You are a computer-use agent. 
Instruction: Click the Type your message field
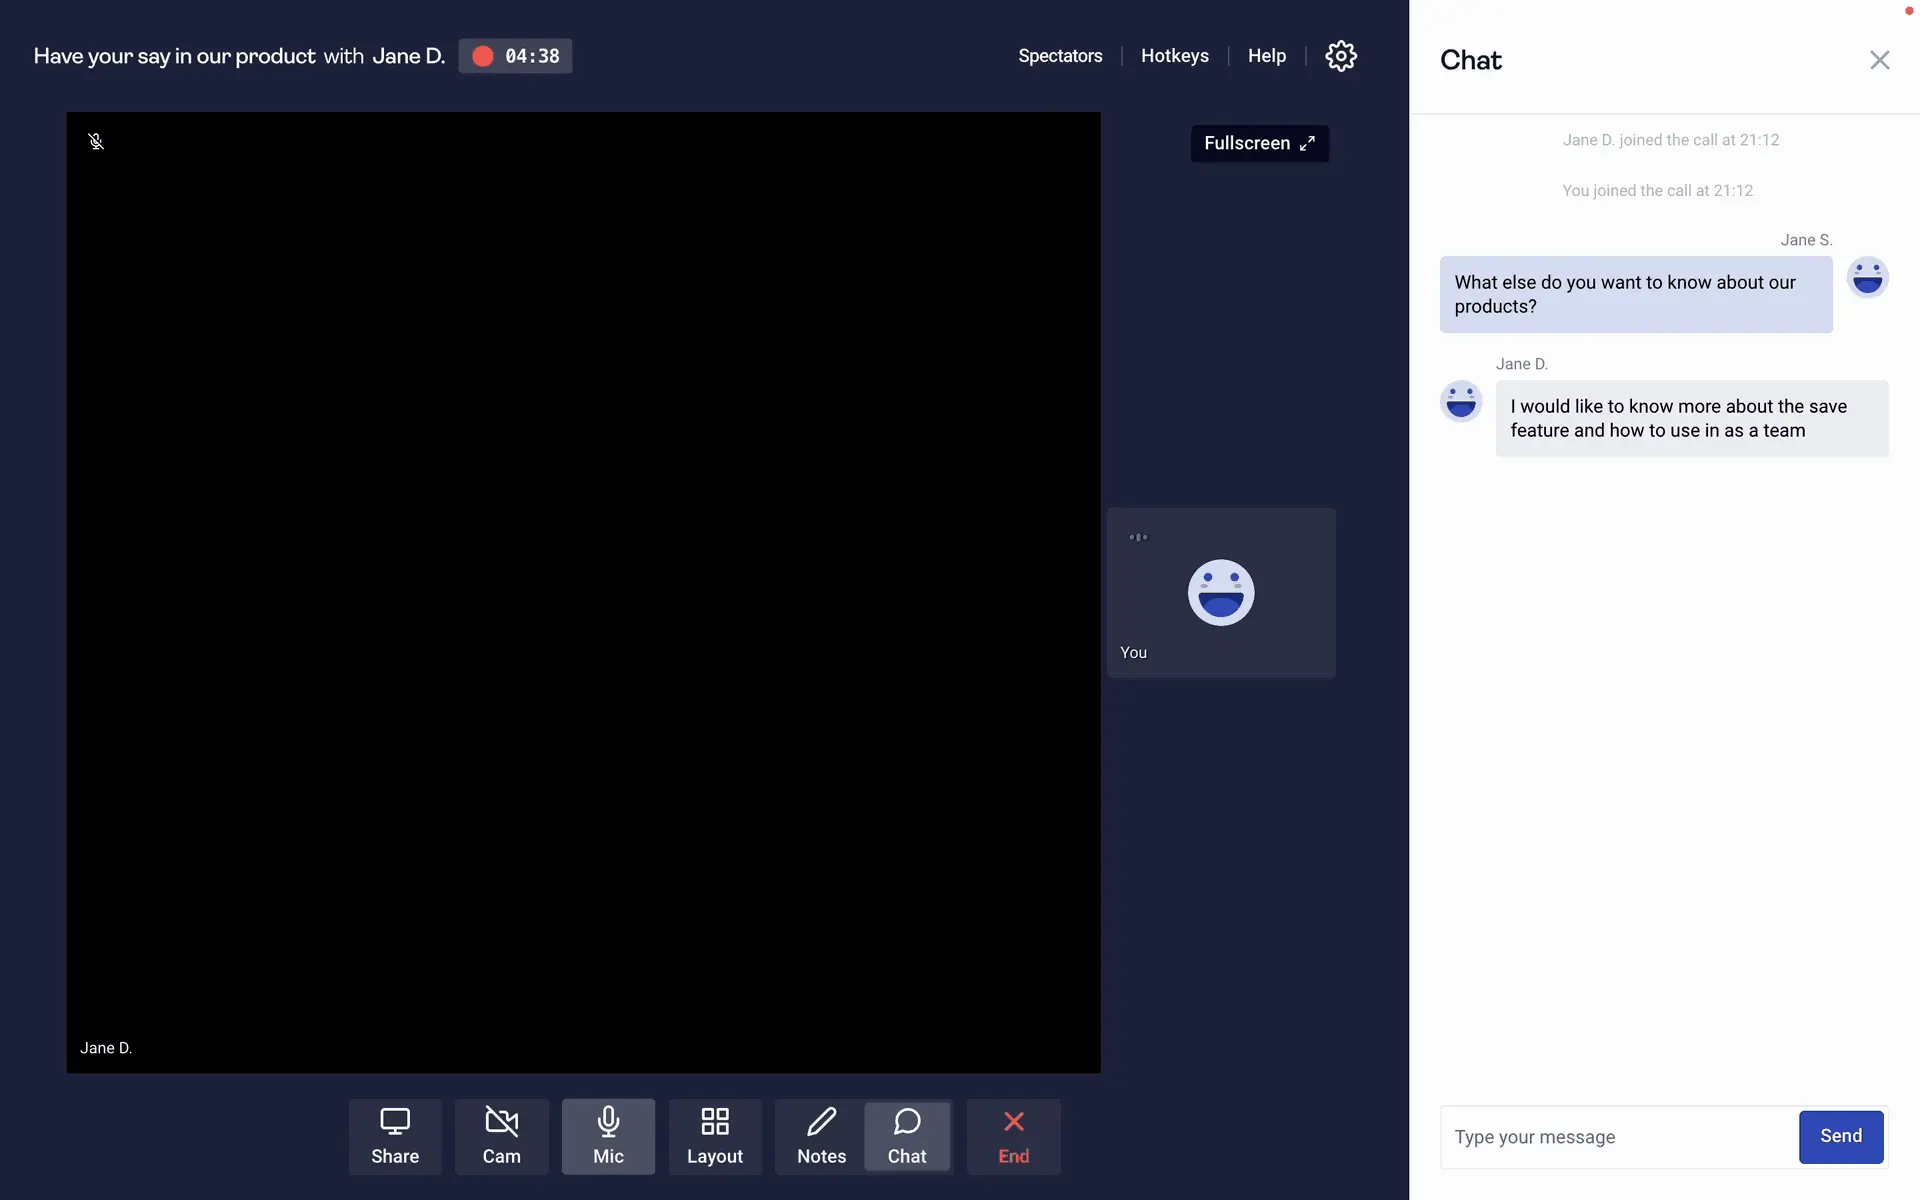[1618, 1137]
